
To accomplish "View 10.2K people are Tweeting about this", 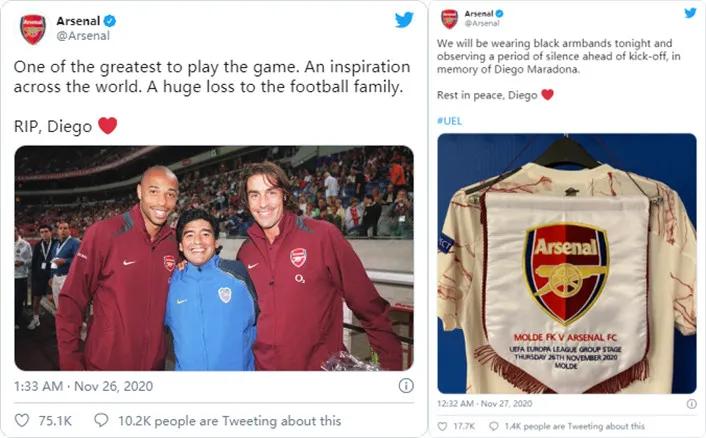I will coord(230,421).
